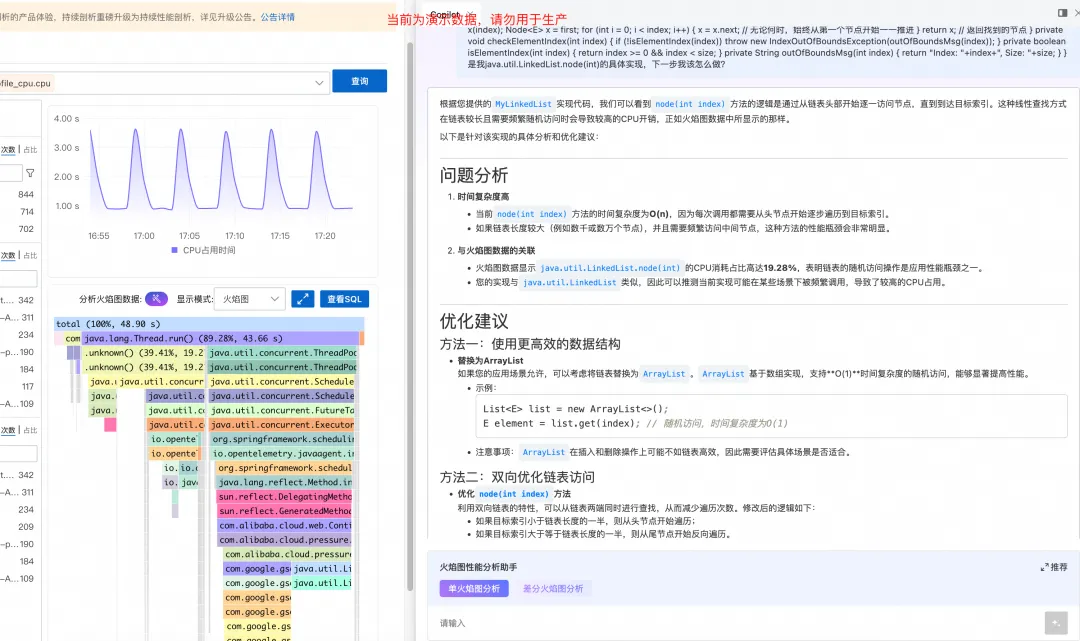Screen dimensions: 1080x641
Task: Click the 请输入 Copilot chat input field
Action: [x=740, y=622]
